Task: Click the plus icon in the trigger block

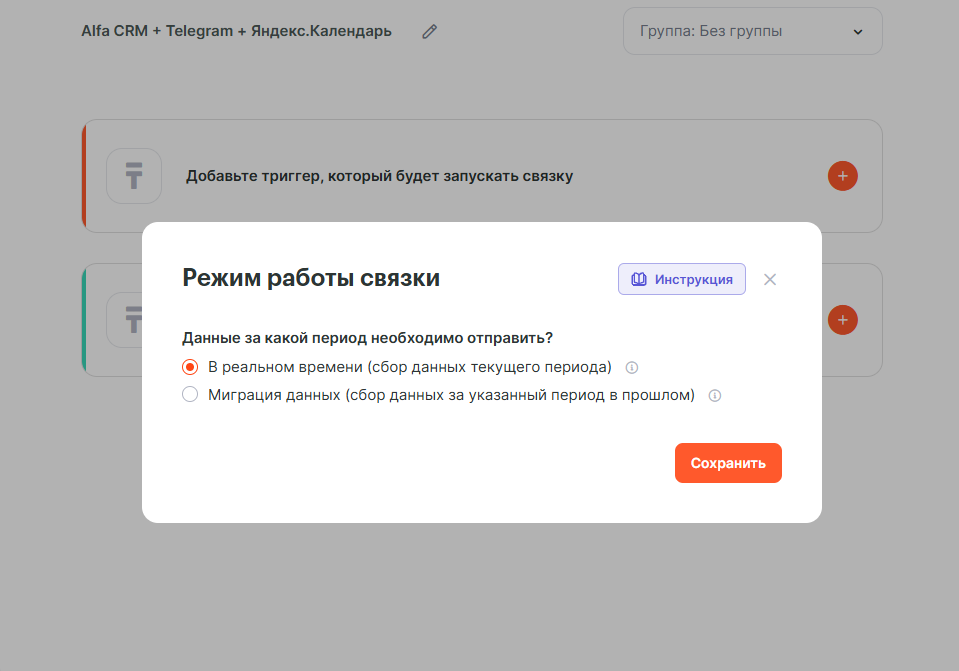Action: coord(842,176)
